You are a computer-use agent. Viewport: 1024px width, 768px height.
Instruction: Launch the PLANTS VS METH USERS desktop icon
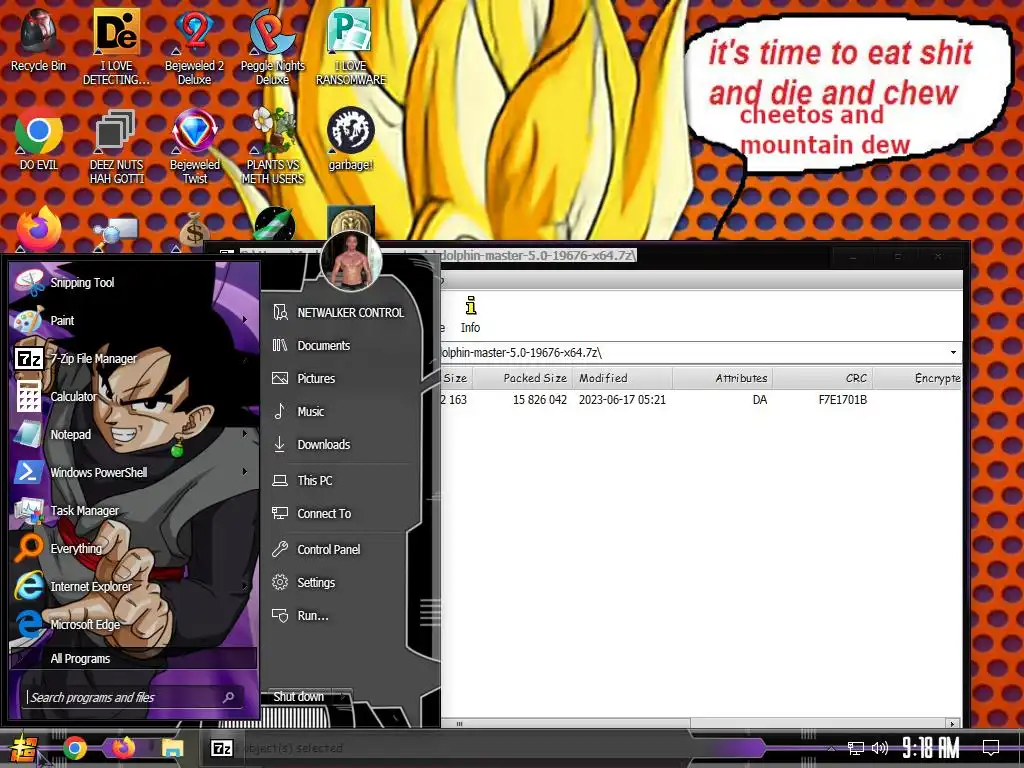point(272,145)
